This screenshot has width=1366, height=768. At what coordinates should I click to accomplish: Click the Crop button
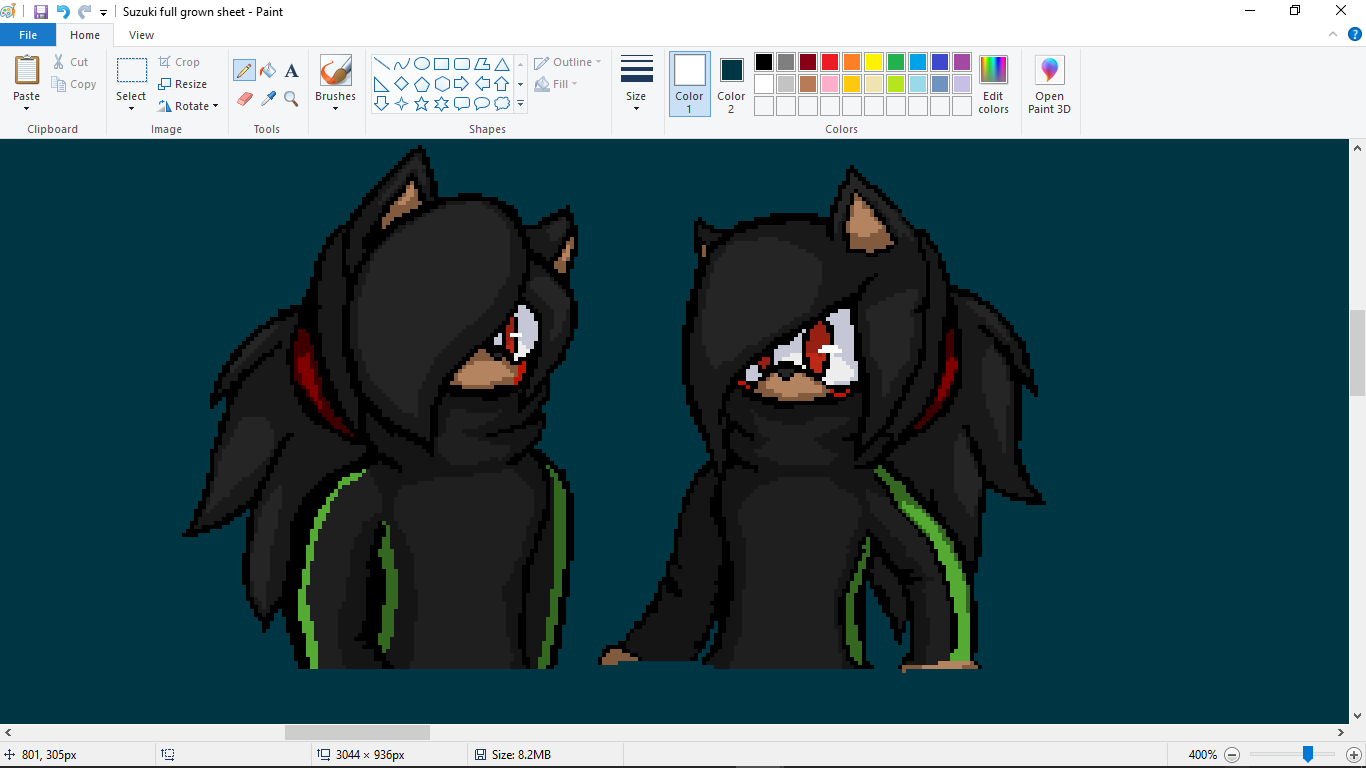pyautogui.click(x=179, y=62)
